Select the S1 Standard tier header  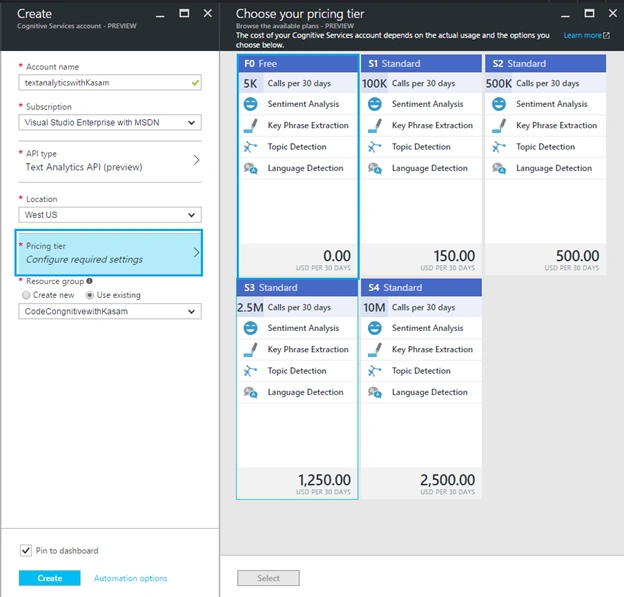(421, 64)
